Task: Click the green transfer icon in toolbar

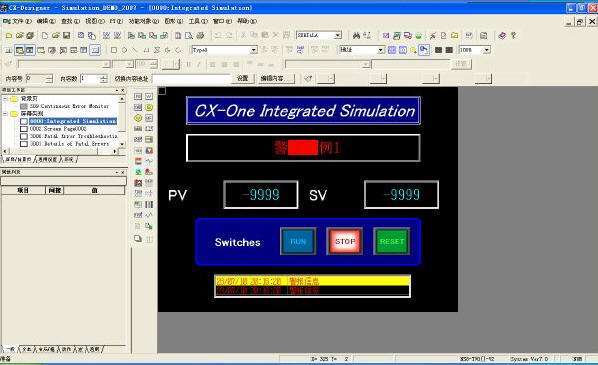Action: click(418, 35)
